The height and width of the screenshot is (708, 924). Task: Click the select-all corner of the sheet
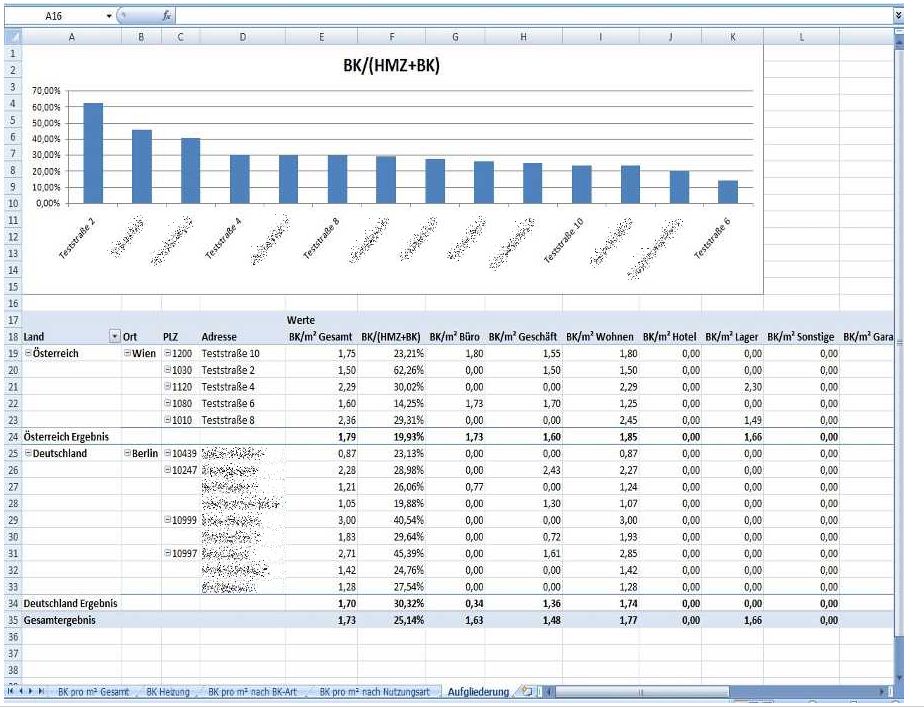click(x=13, y=37)
